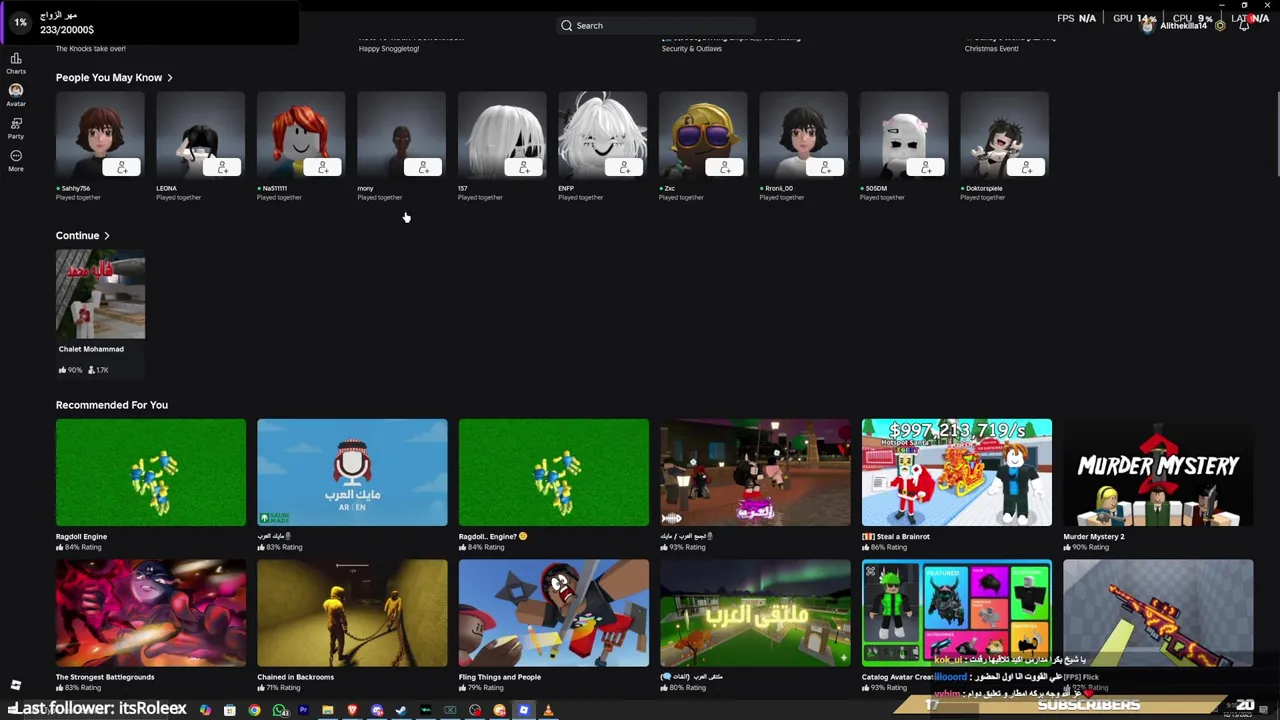Click the Roblox taskbar icon
1280x720 pixels.
523,710
